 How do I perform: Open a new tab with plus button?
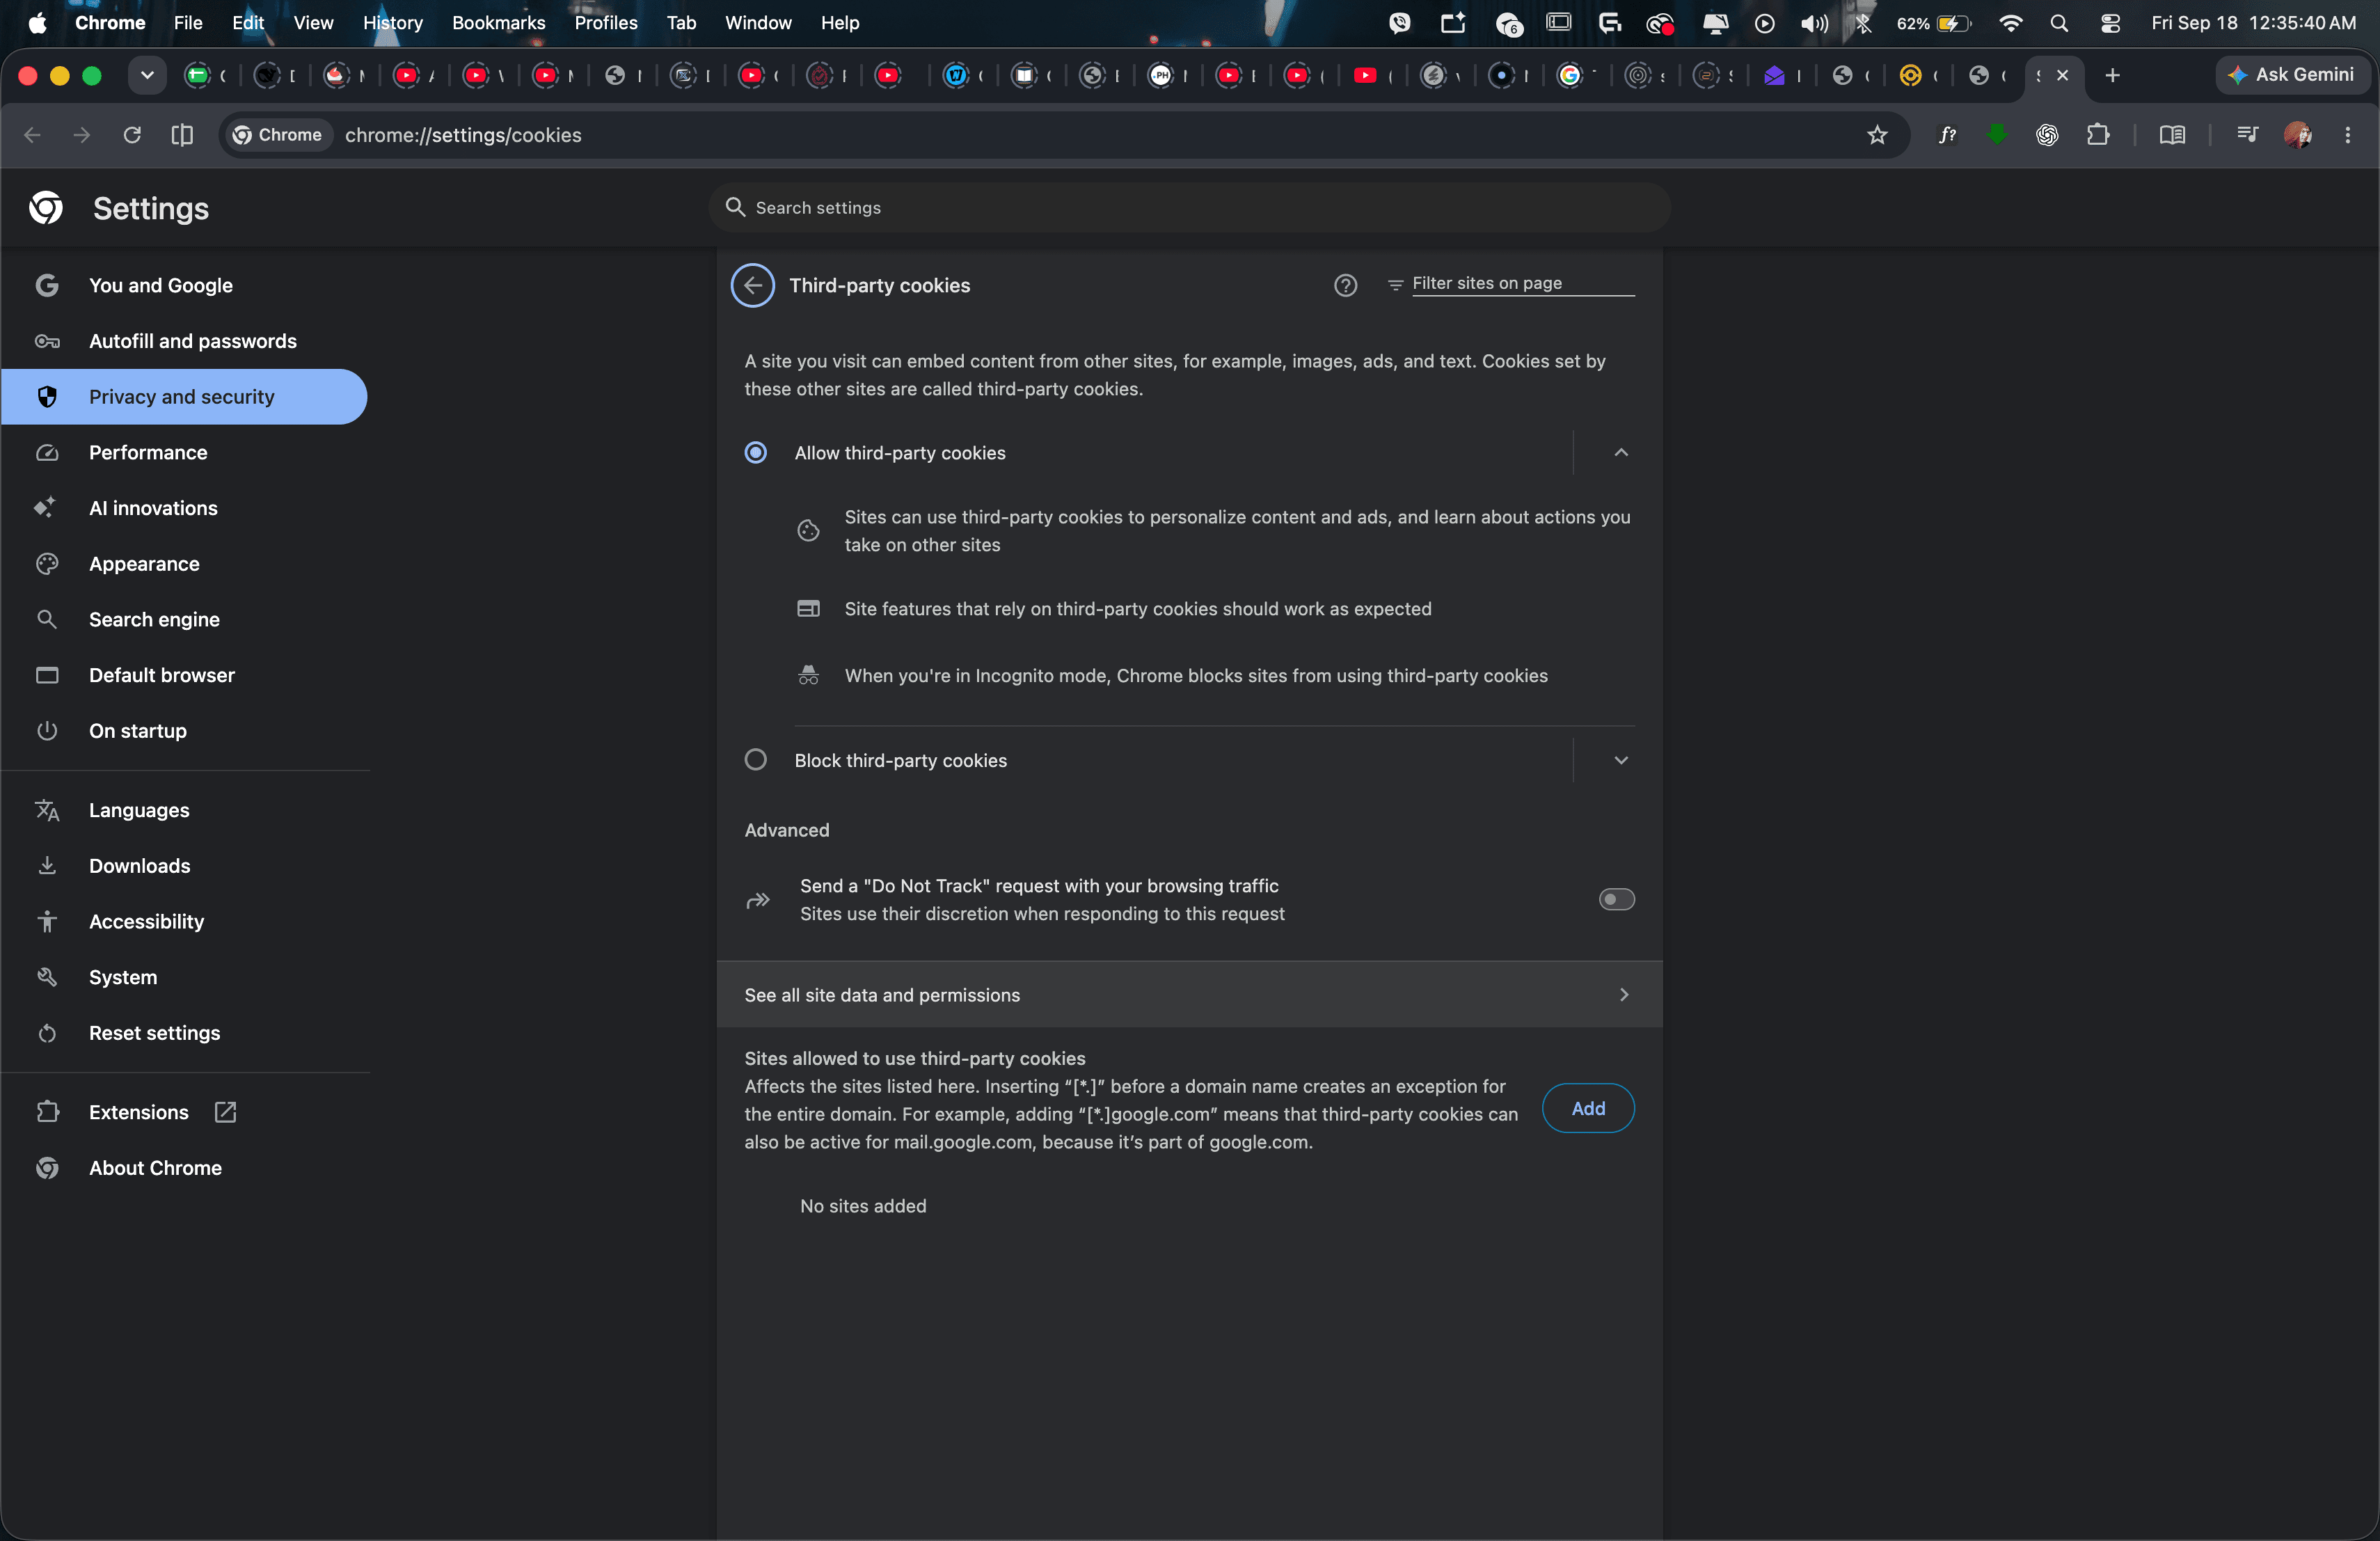[2113, 75]
